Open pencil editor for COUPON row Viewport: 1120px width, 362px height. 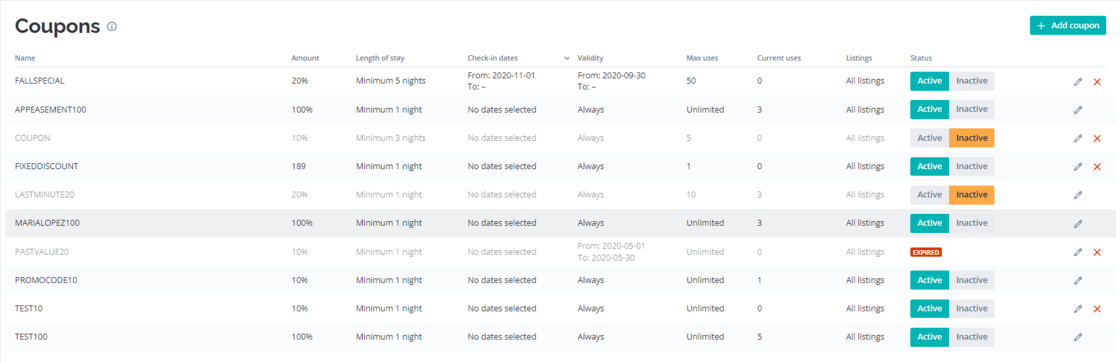[1078, 138]
